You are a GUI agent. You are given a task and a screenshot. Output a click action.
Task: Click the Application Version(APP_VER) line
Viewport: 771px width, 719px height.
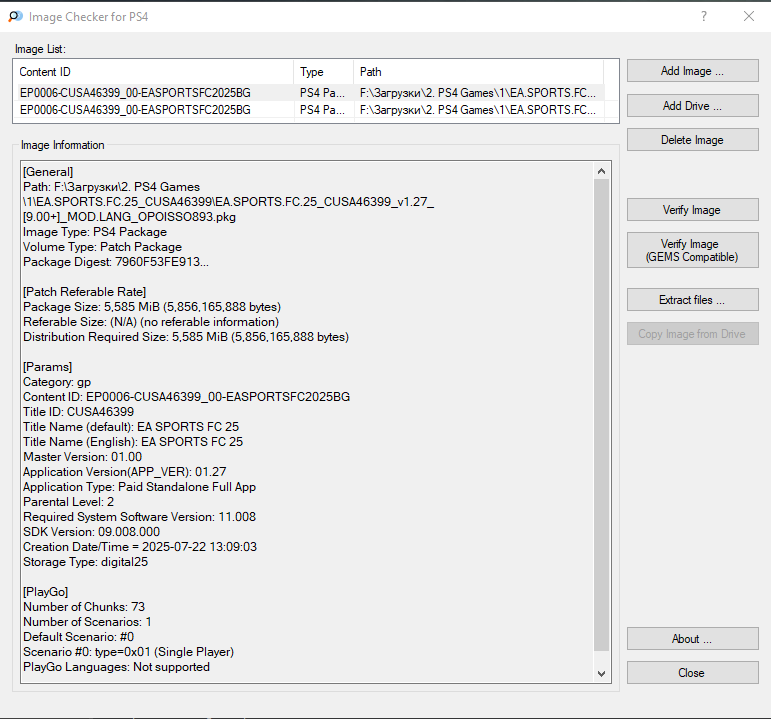(x=125, y=472)
